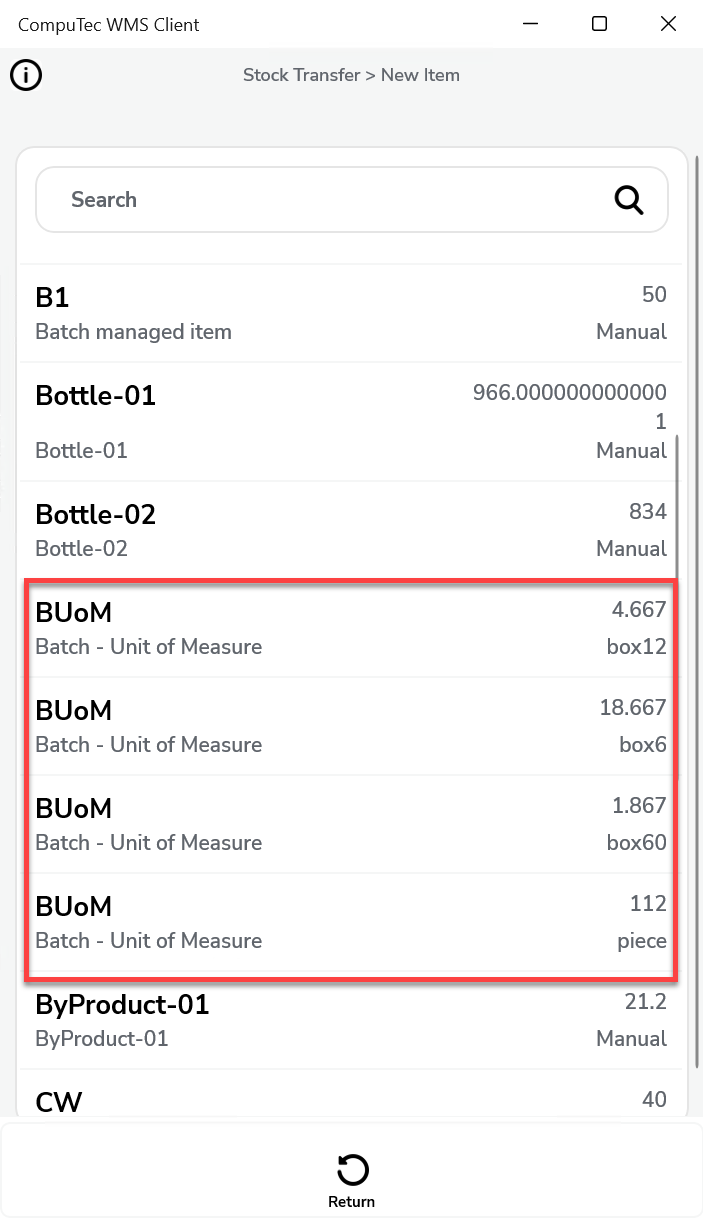Minimize the CompuTec WMS Client window
Image resolution: width=703 pixels, height=1222 pixels.
click(x=529, y=24)
